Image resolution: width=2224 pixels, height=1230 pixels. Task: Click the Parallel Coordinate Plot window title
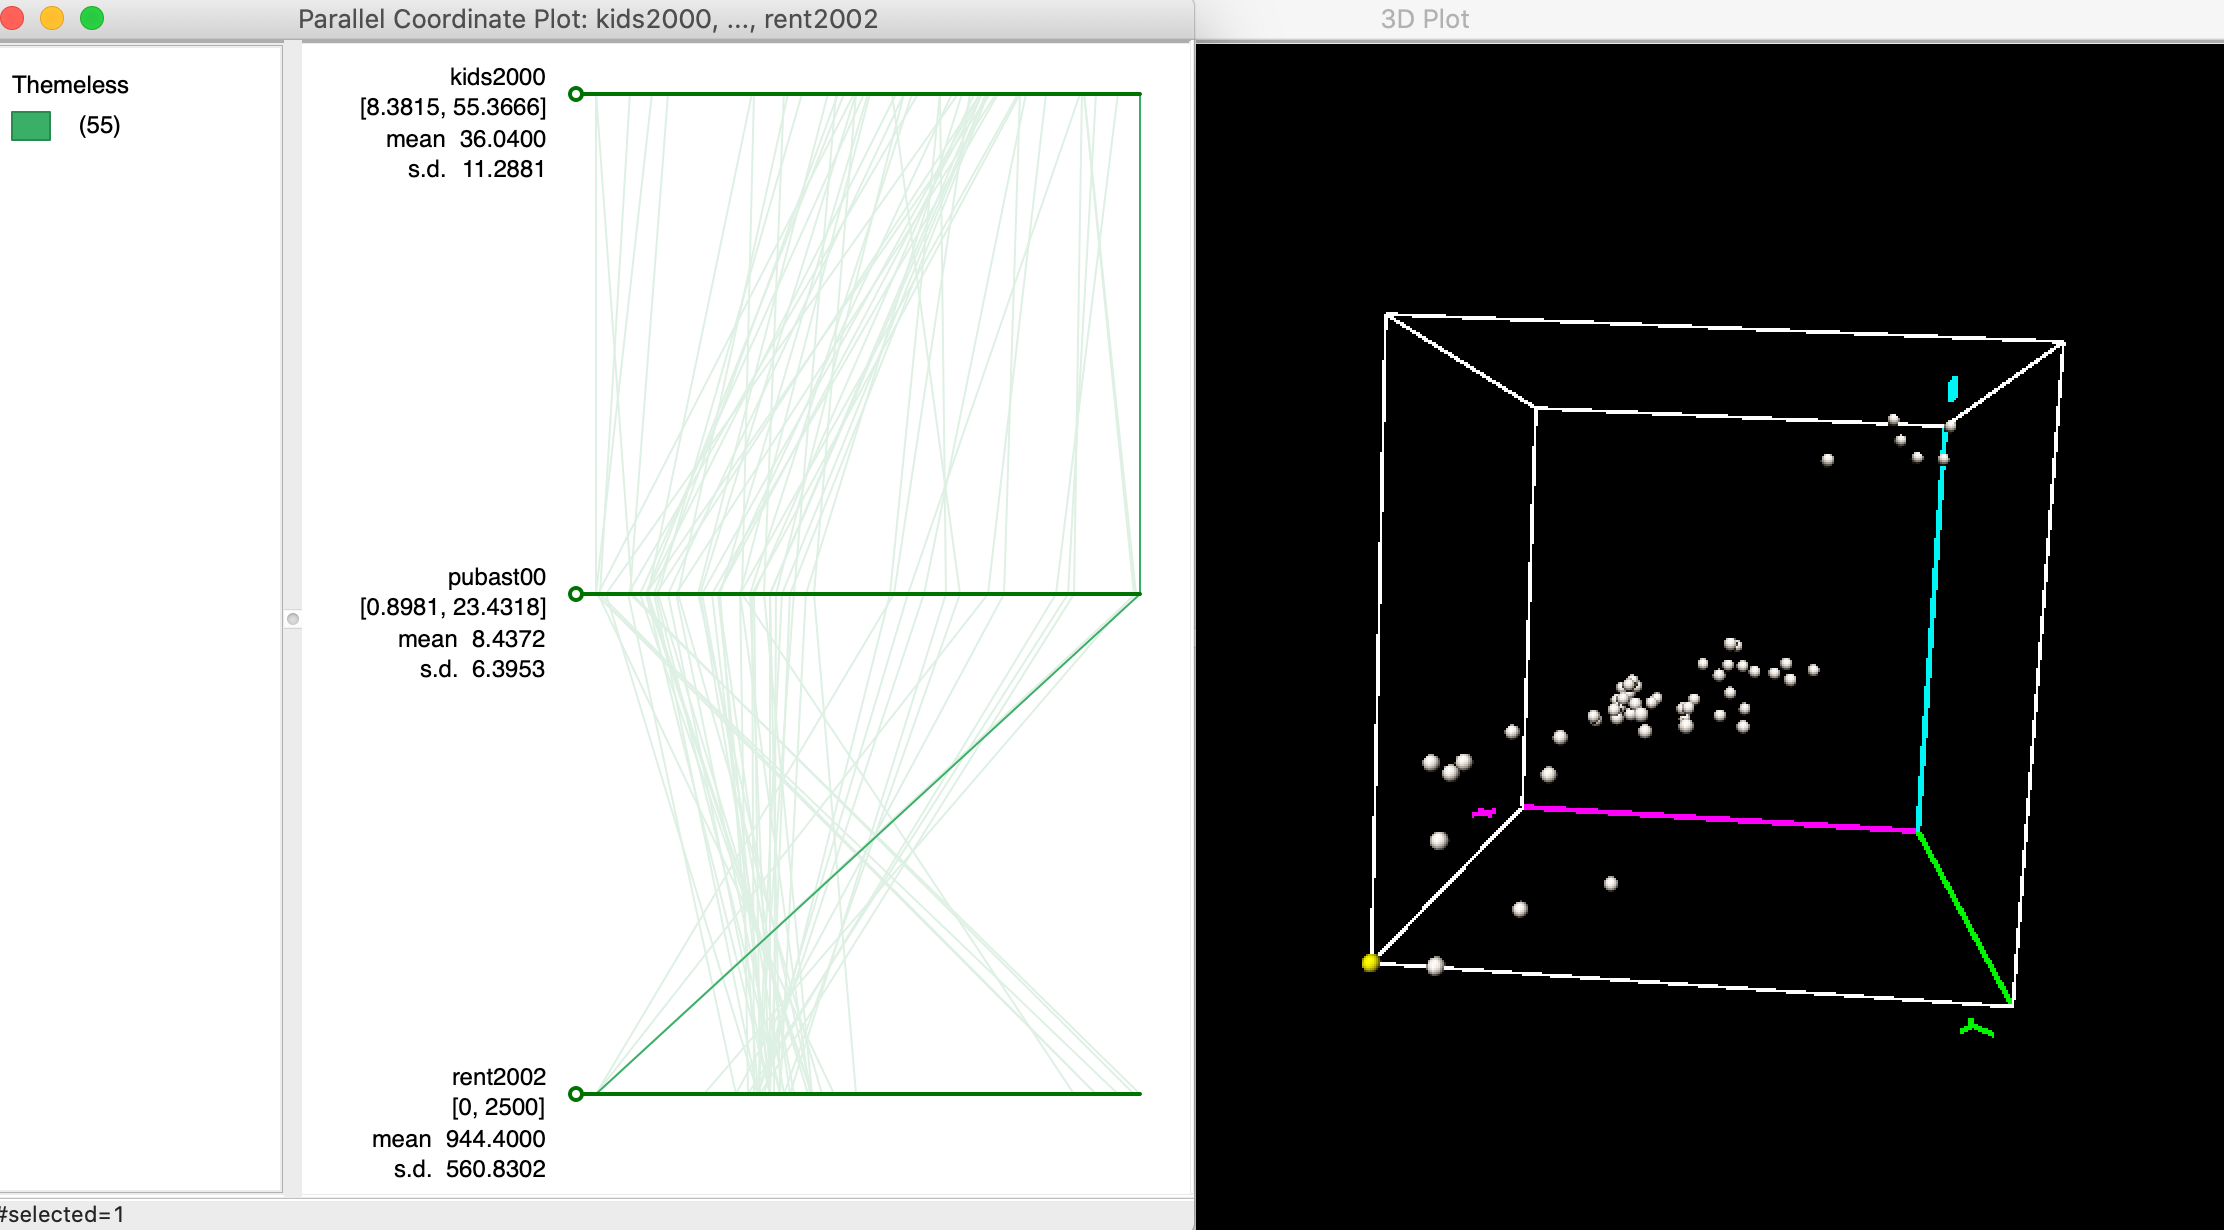tap(588, 19)
